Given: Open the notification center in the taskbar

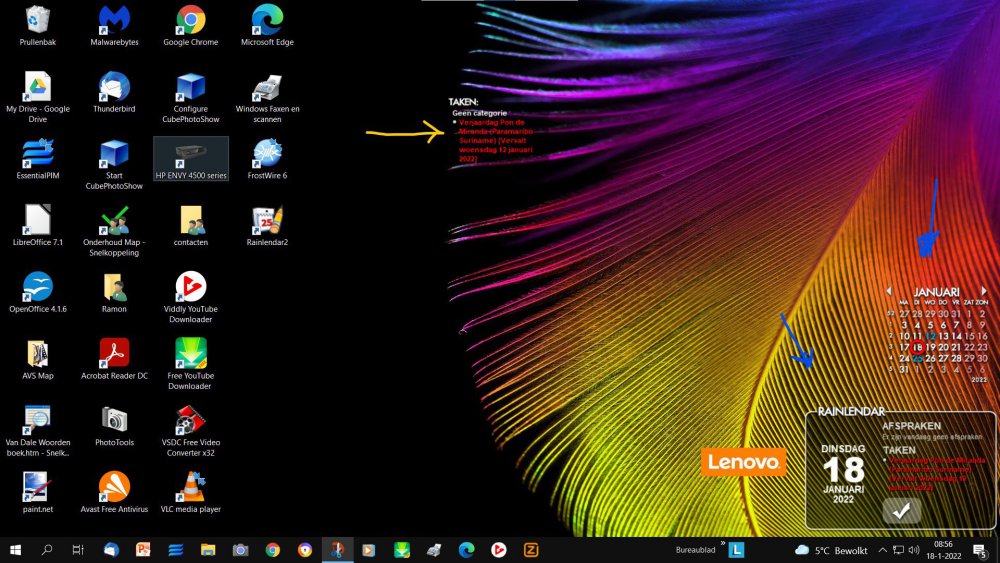Looking at the screenshot, I should click(x=979, y=550).
